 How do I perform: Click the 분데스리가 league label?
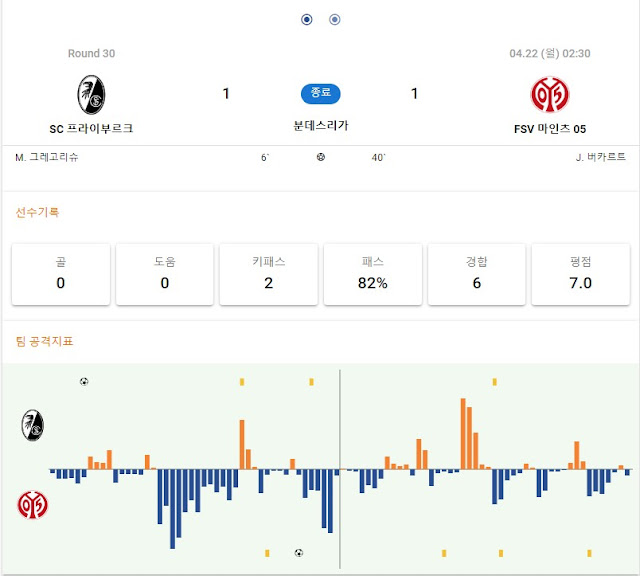321,125
